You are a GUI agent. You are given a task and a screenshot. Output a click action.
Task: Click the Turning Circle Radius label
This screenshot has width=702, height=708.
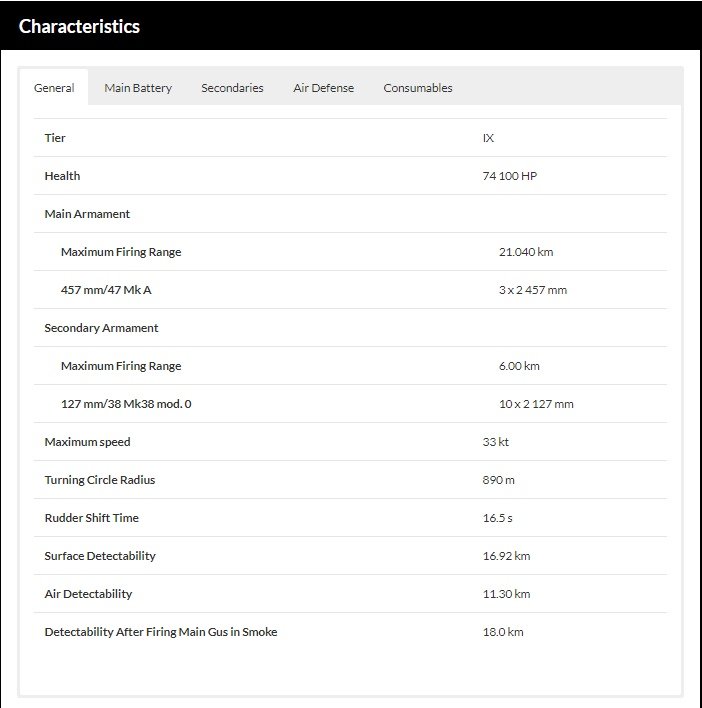(100, 480)
